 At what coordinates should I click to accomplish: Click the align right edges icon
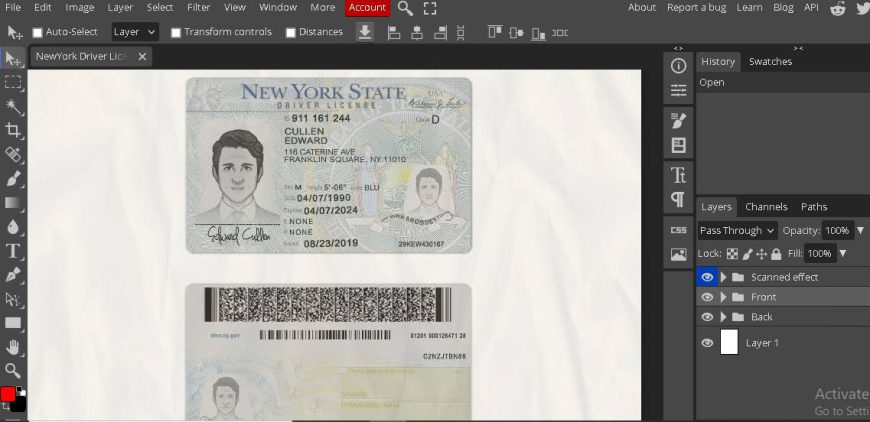pyautogui.click(x=441, y=33)
